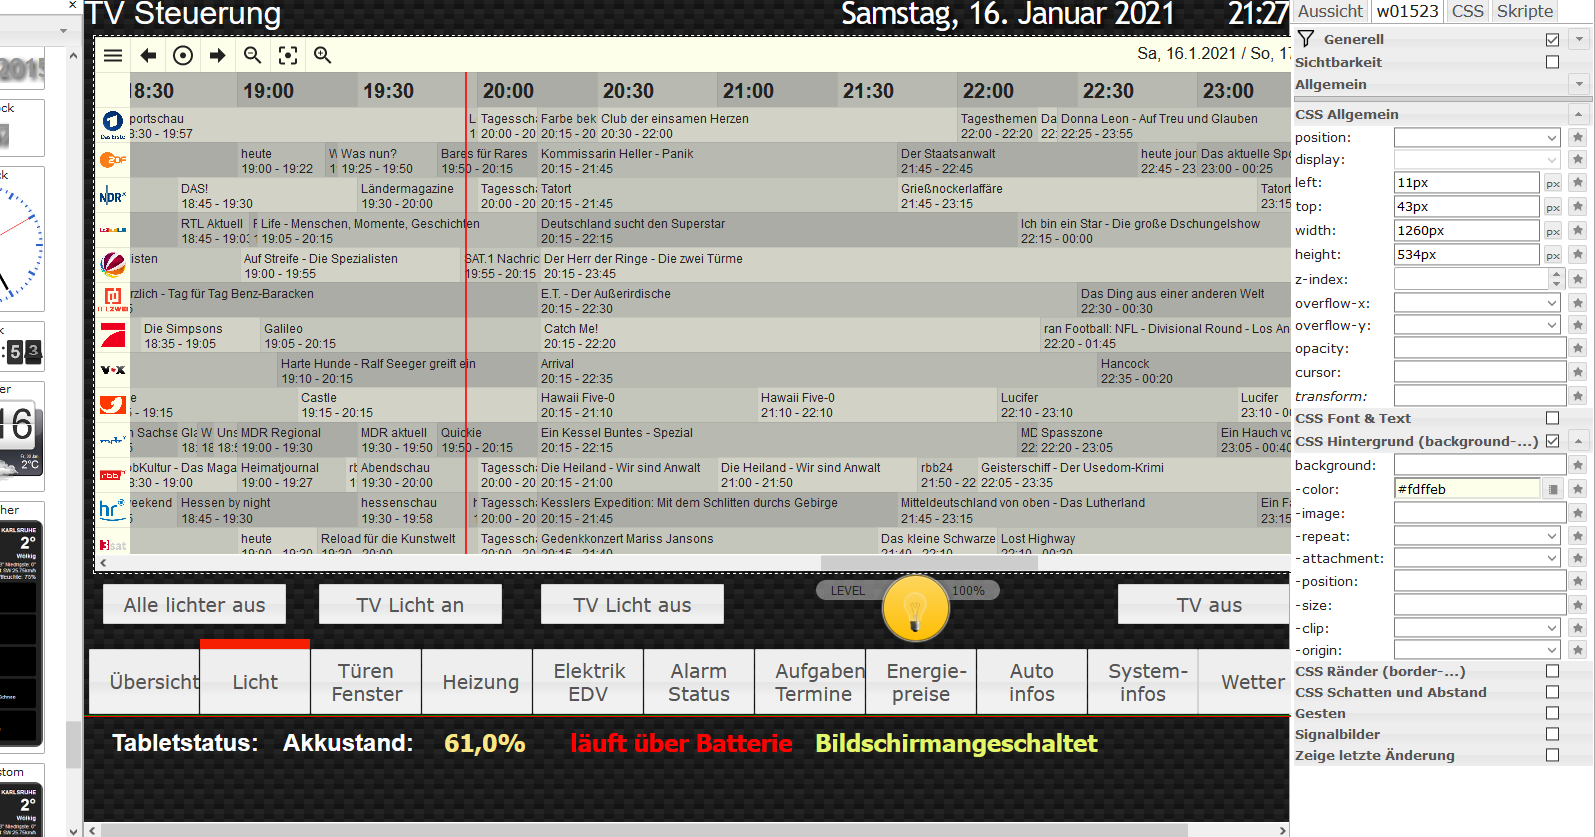1595x837 pixels.
Task: Click the -color input with #fdffeb
Action: [x=1466, y=489]
